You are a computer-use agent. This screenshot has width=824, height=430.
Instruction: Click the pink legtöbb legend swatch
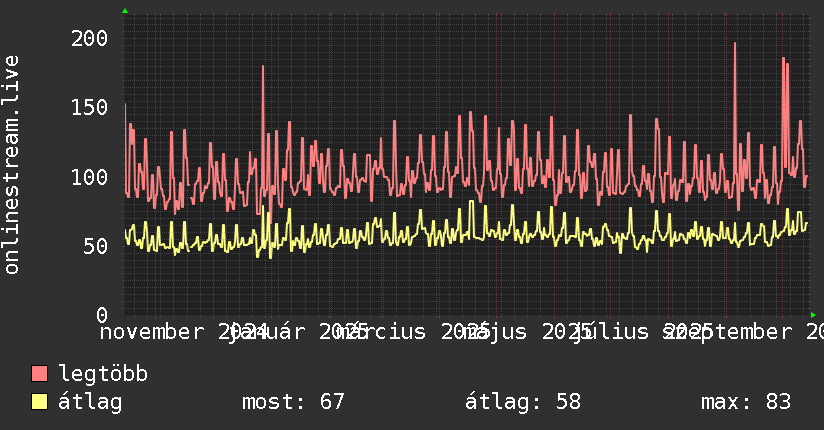coord(39,373)
